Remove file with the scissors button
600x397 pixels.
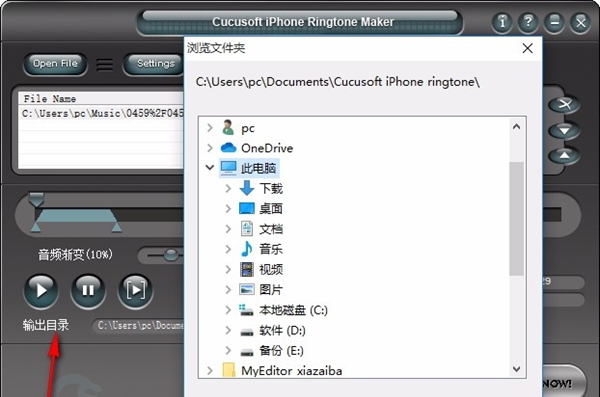564,104
